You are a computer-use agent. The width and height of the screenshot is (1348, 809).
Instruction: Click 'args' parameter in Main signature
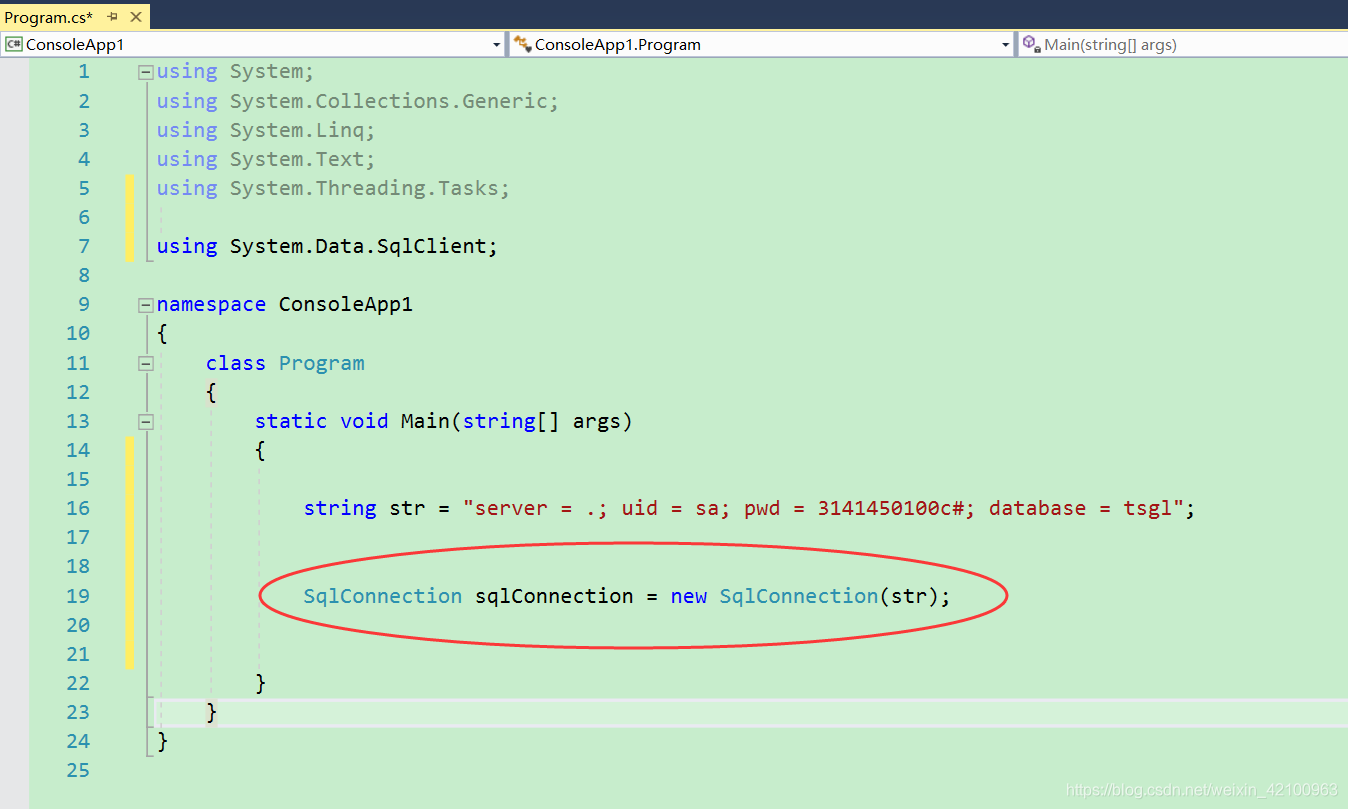597,421
